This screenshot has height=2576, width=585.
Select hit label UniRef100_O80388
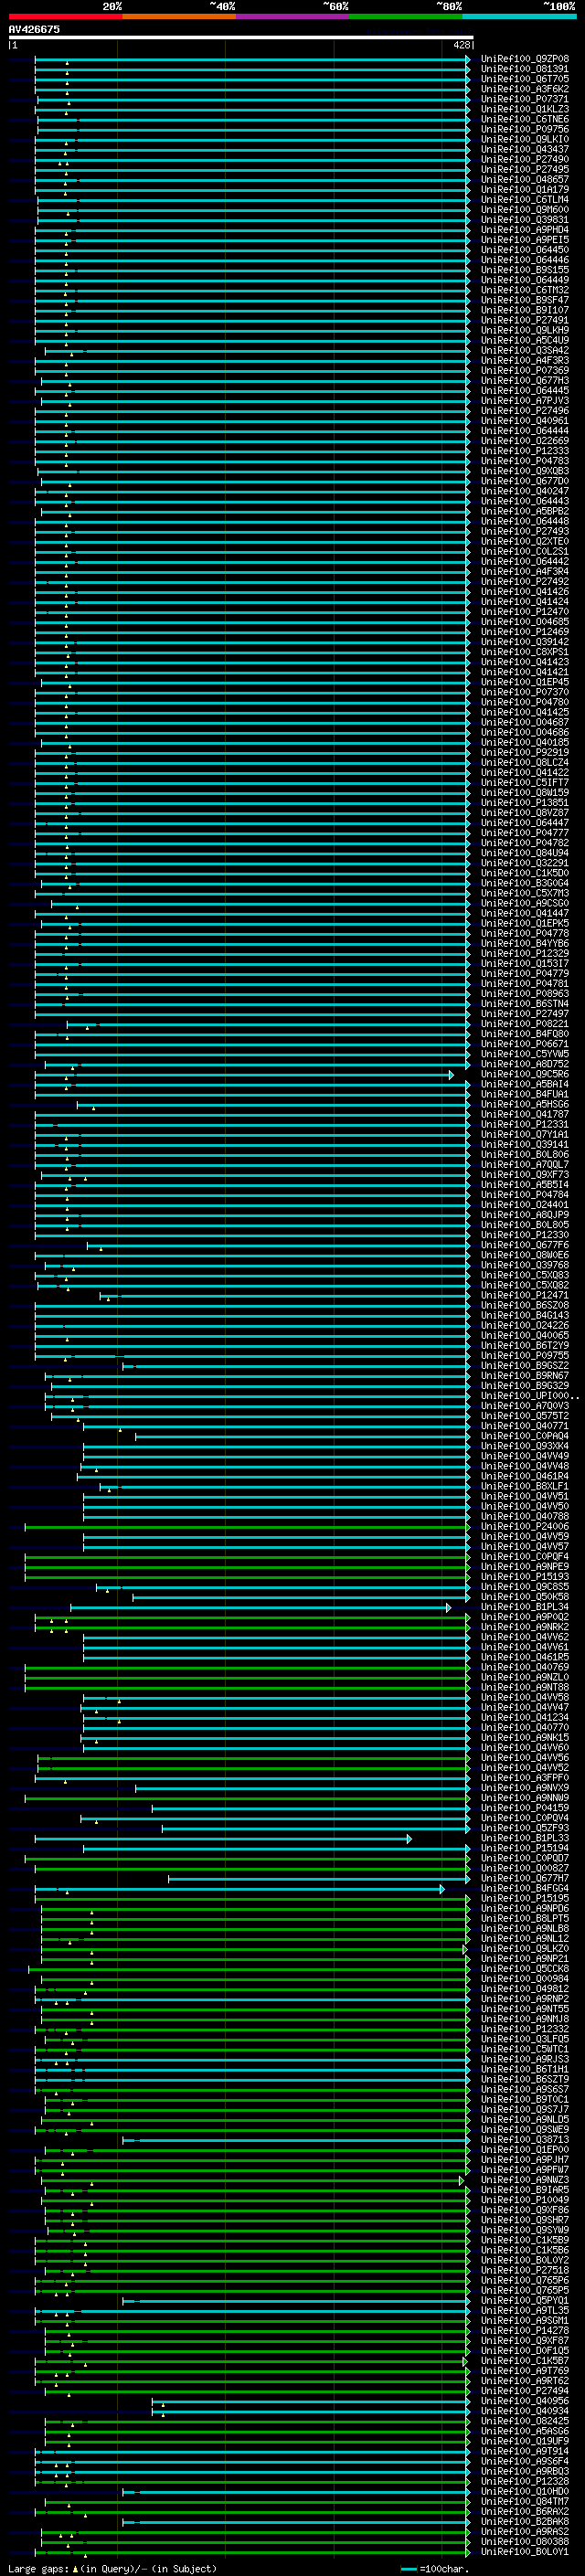coord(524,2541)
